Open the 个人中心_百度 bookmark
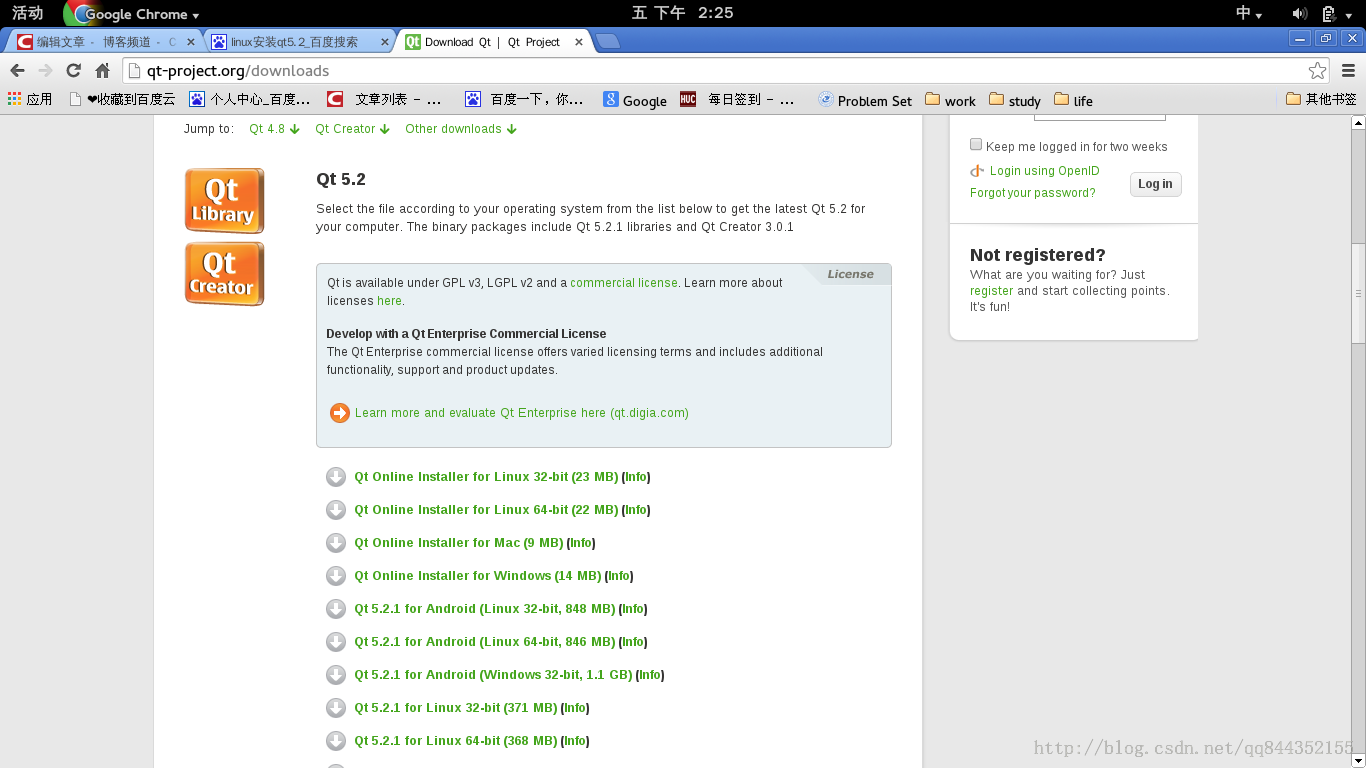Image resolution: width=1366 pixels, height=768 pixels. pyautogui.click(x=250, y=99)
